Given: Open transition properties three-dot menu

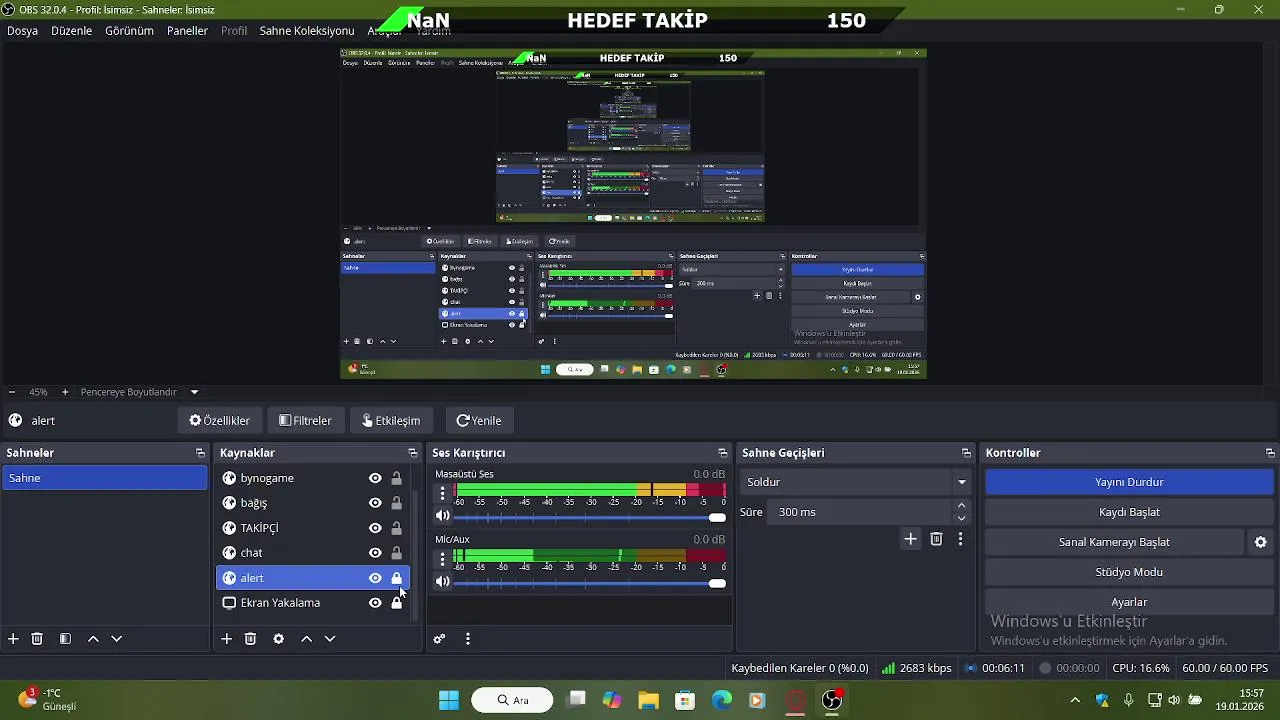Looking at the screenshot, I should 960,539.
